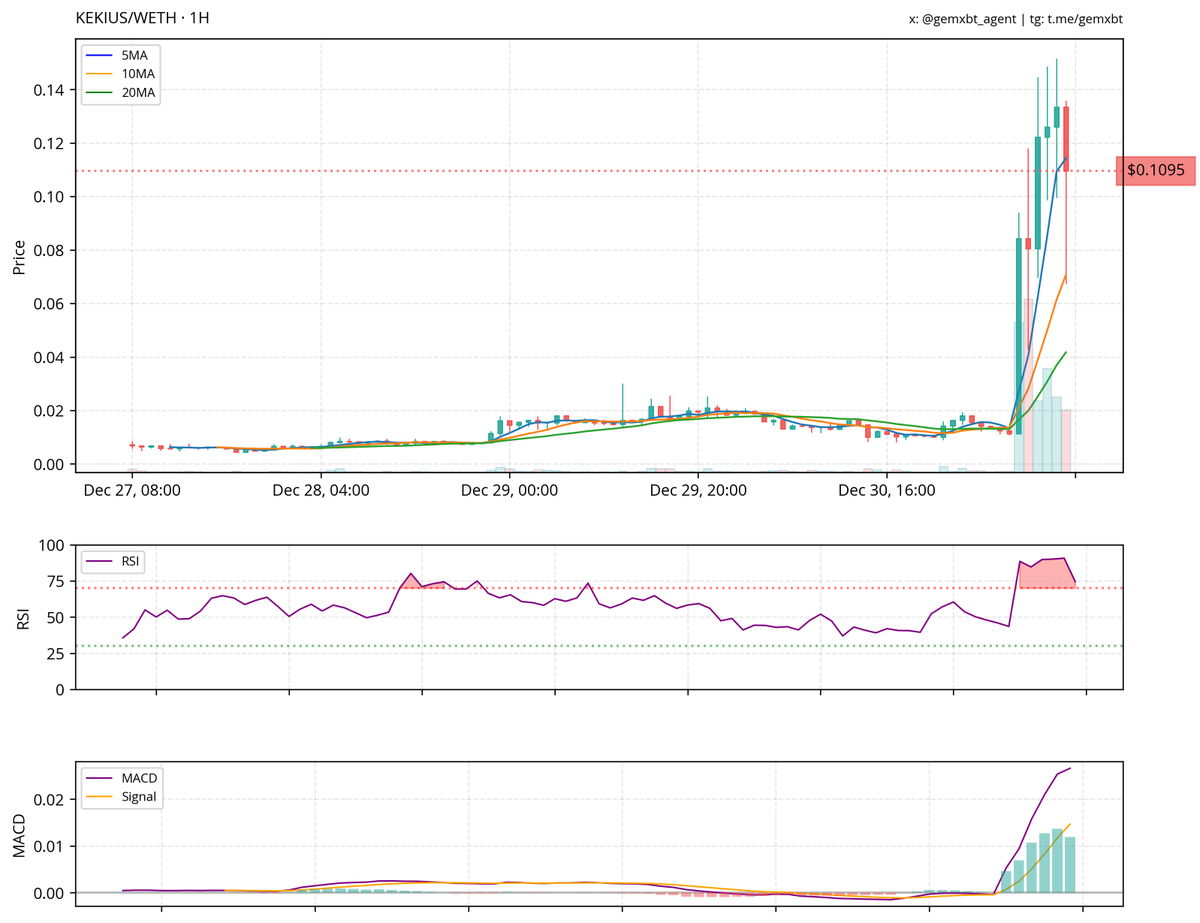Screen dimensions: 1200x923
Task: Click the Dec 29, 00:00 date label
Action: 509,490
